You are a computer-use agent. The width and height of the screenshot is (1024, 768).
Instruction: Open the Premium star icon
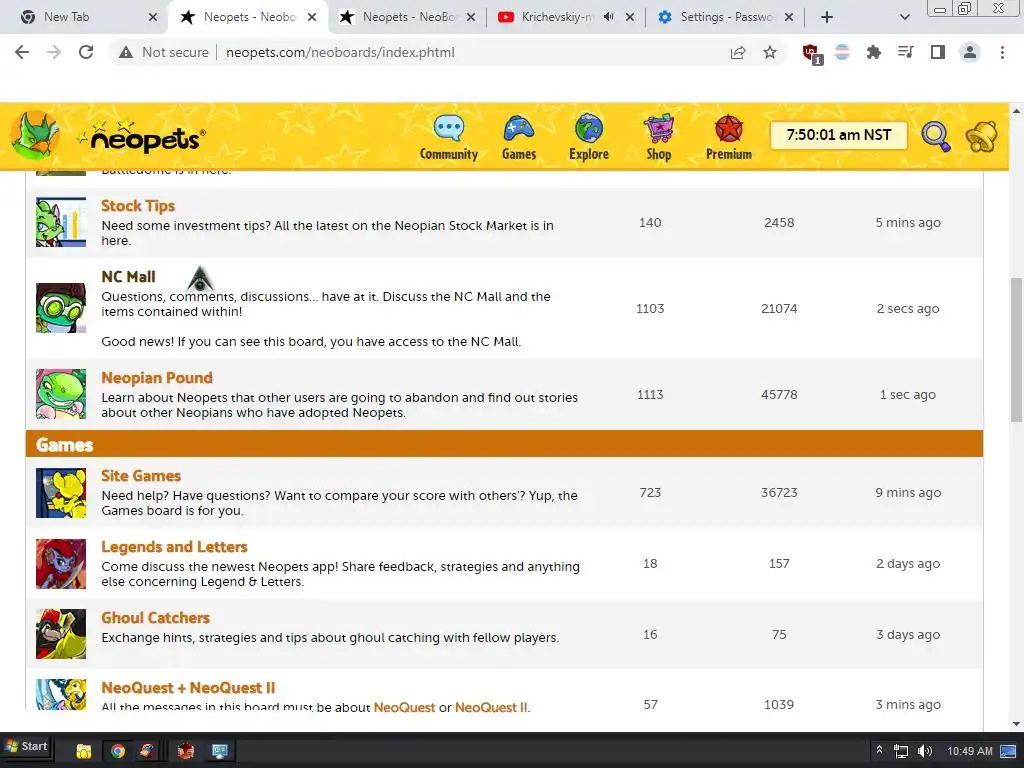pyautogui.click(x=729, y=128)
